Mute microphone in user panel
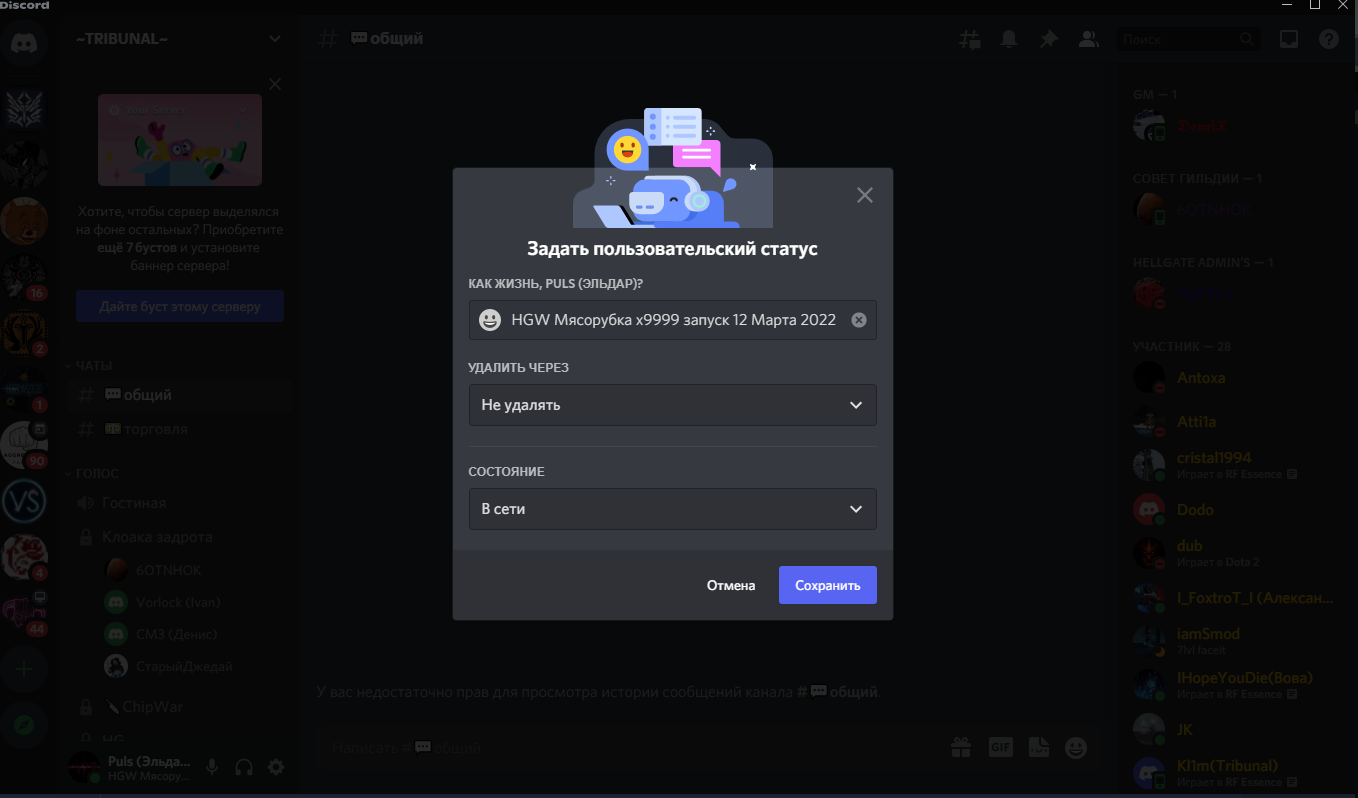The width and height of the screenshot is (1358, 798). (211, 767)
